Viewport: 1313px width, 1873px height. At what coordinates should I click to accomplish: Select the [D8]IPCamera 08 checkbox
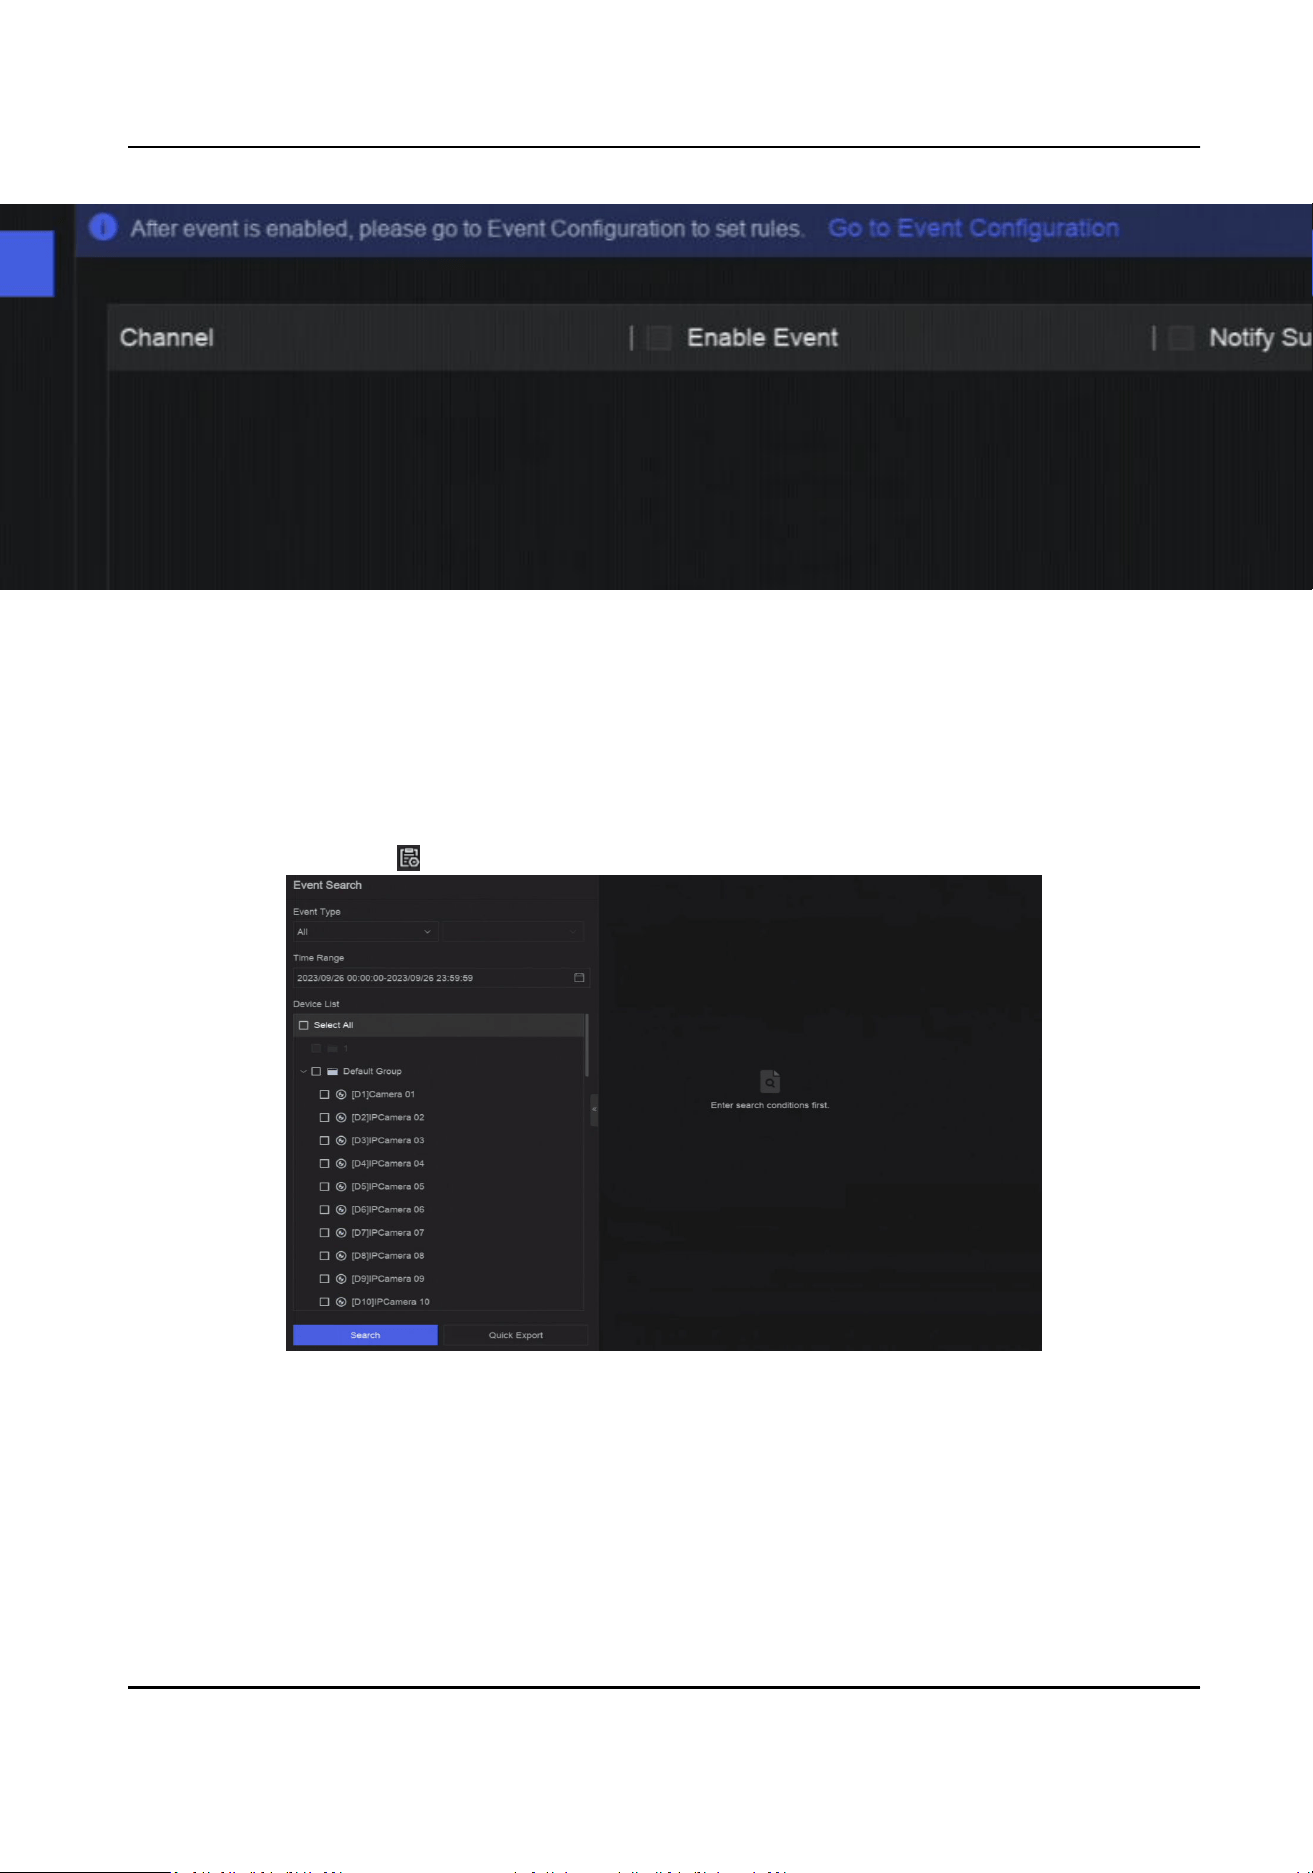click(x=324, y=1255)
